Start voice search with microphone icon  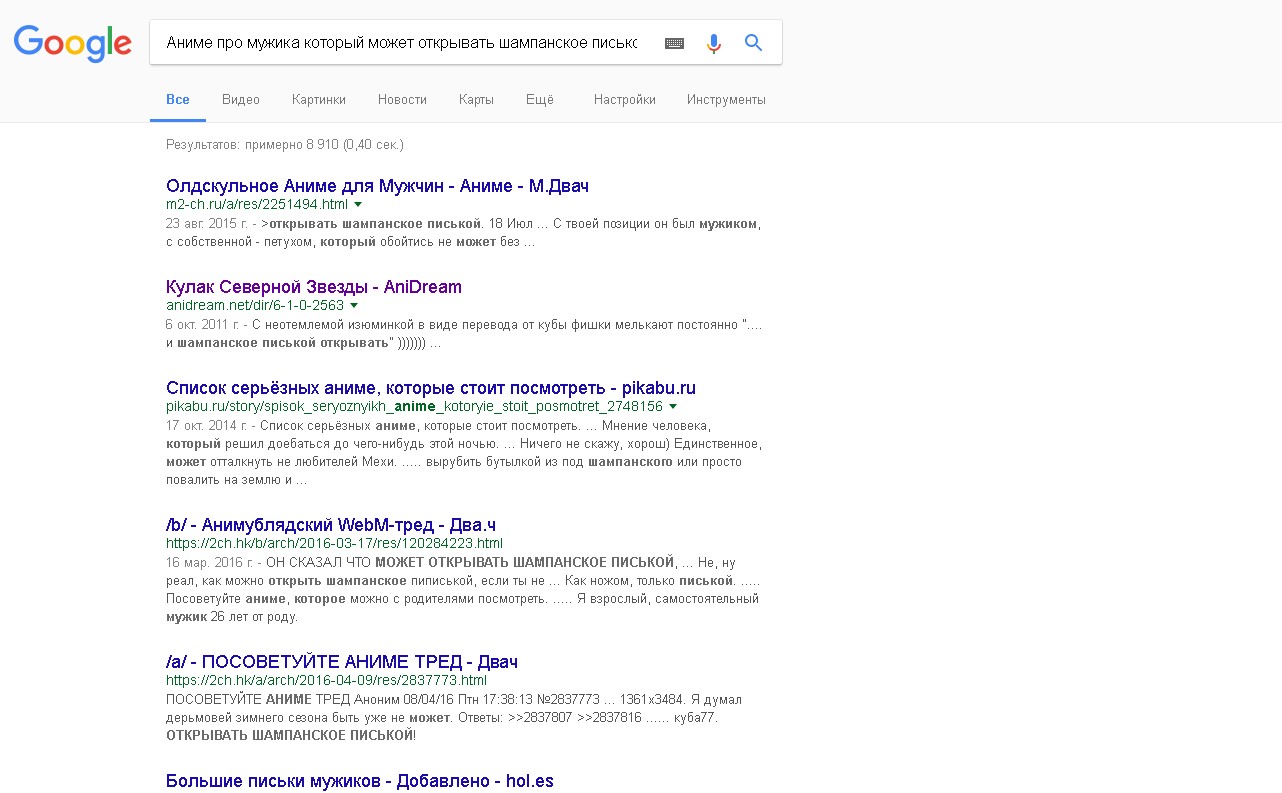713,43
